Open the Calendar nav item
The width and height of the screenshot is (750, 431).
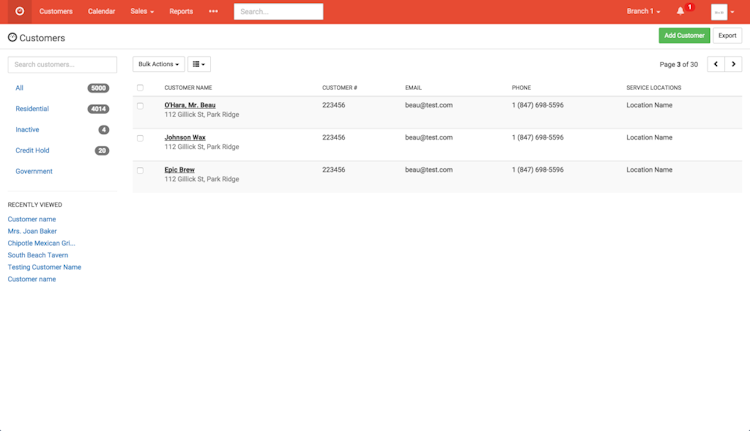pyautogui.click(x=101, y=11)
